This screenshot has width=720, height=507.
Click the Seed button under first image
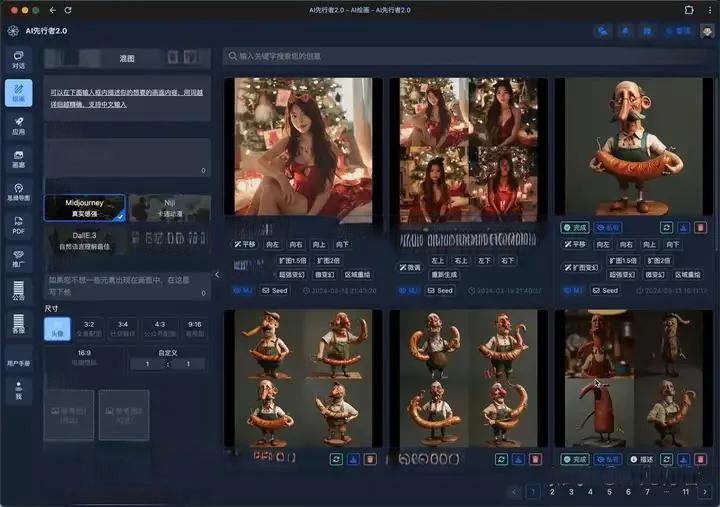click(274, 290)
